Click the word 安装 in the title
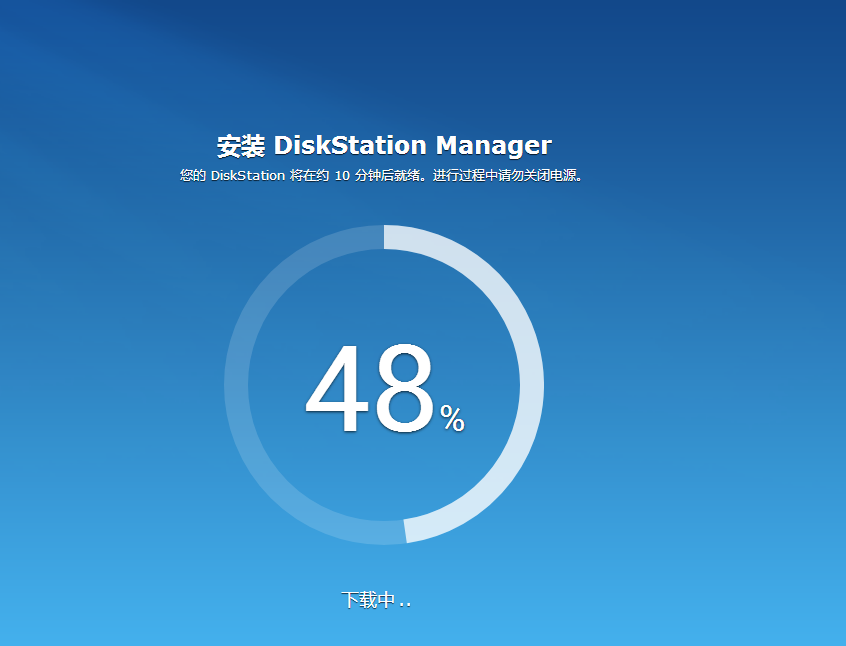This screenshot has width=846, height=646. tap(241, 146)
